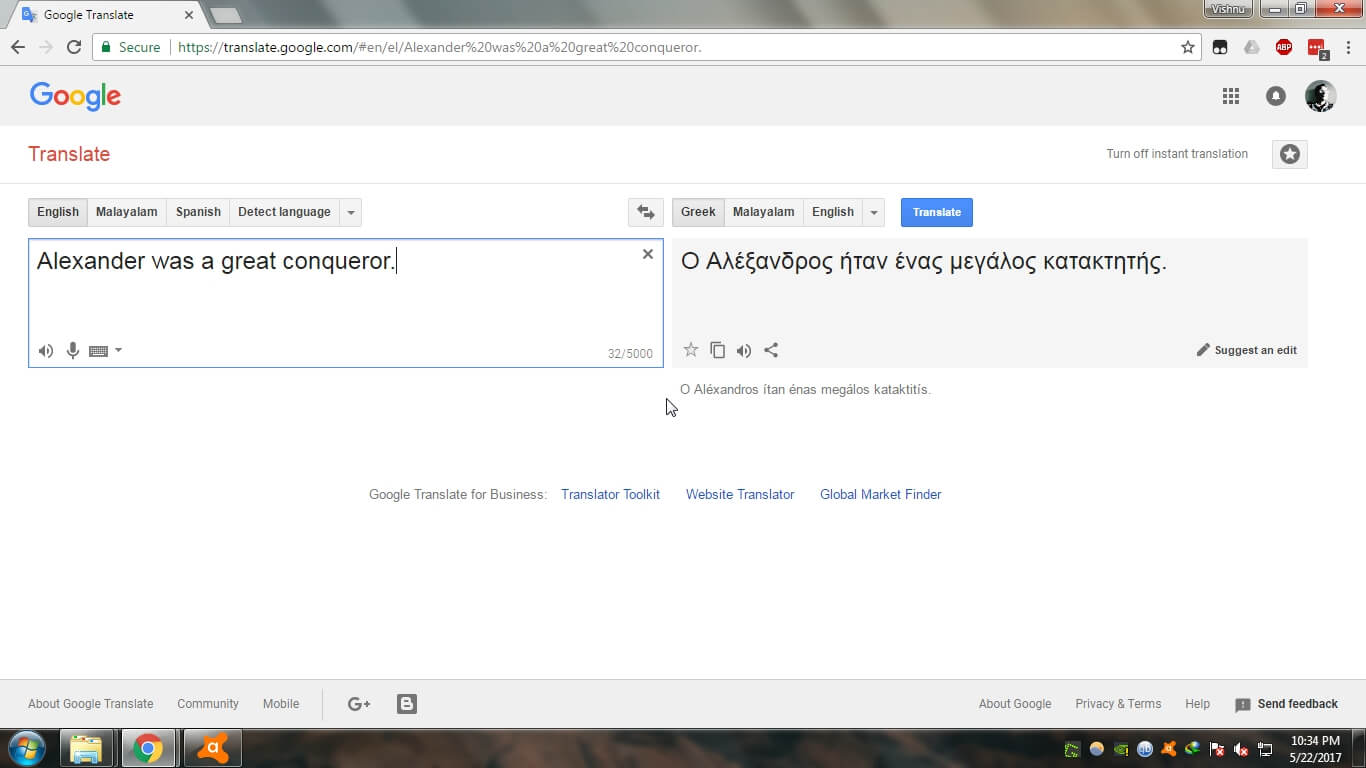Select Spanish as source language
Screen dimensions: 1366x768
[x=198, y=212]
